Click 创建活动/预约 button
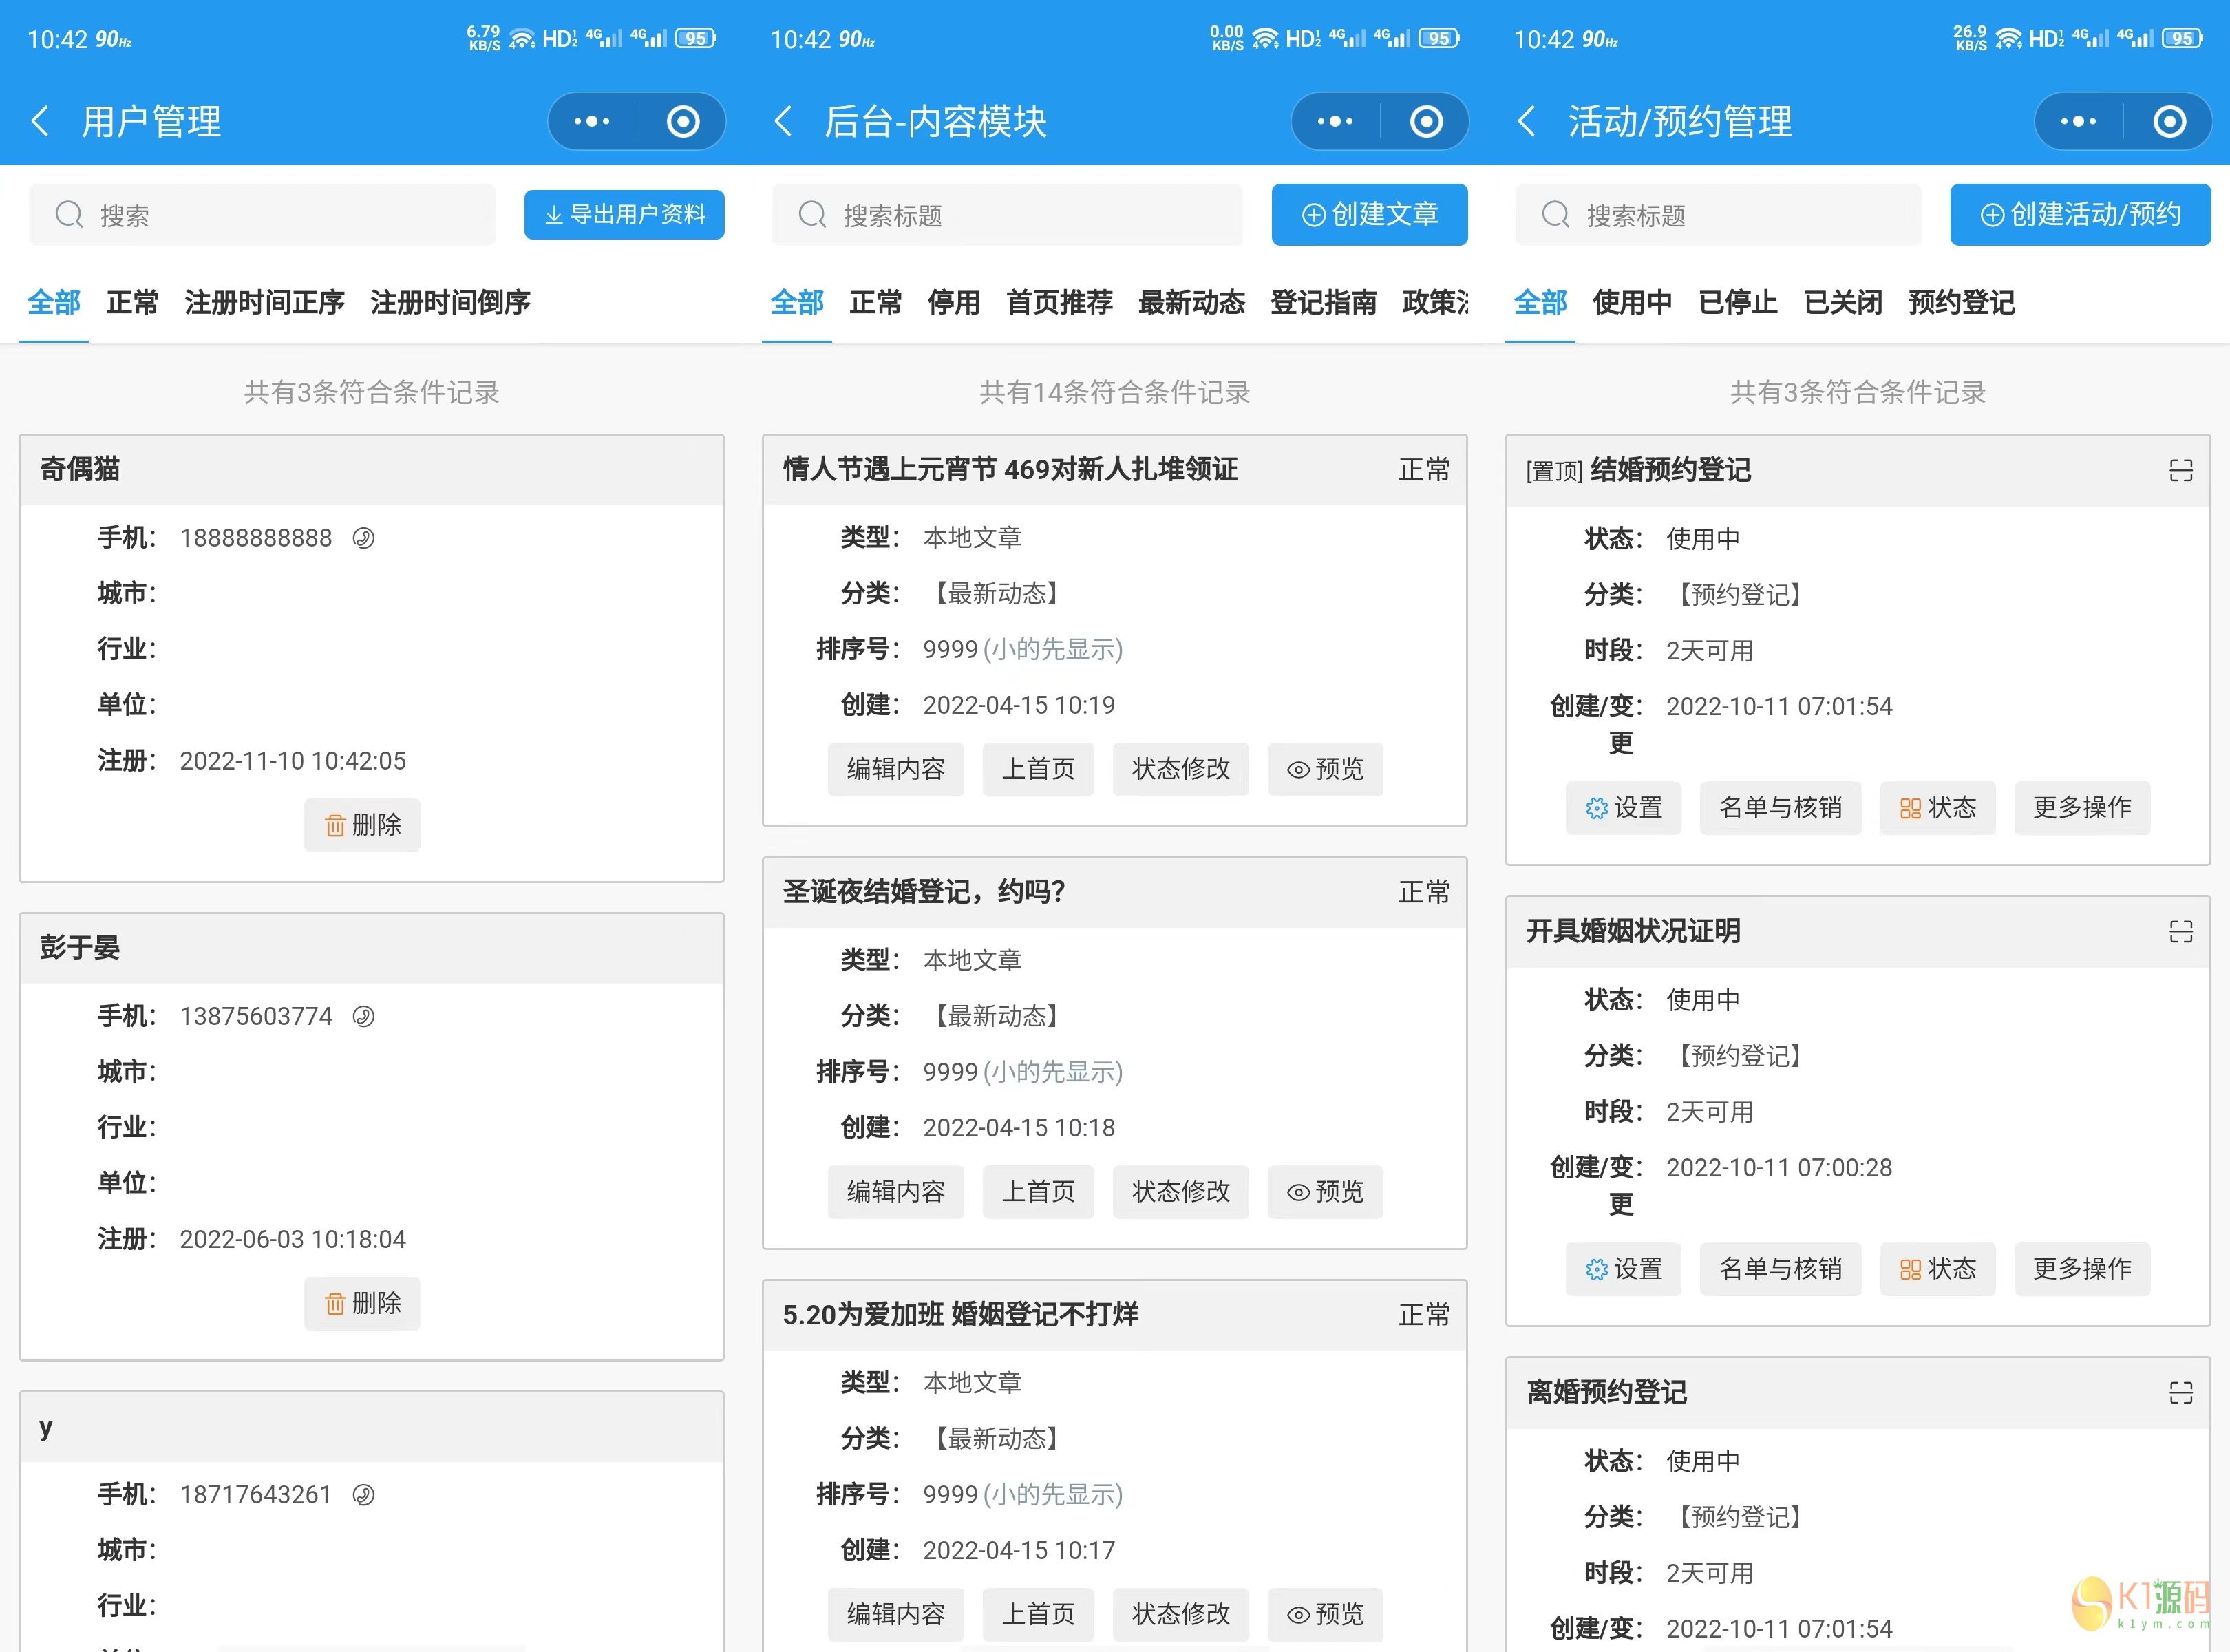This screenshot has height=1652, width=2230. point(2080,214)
